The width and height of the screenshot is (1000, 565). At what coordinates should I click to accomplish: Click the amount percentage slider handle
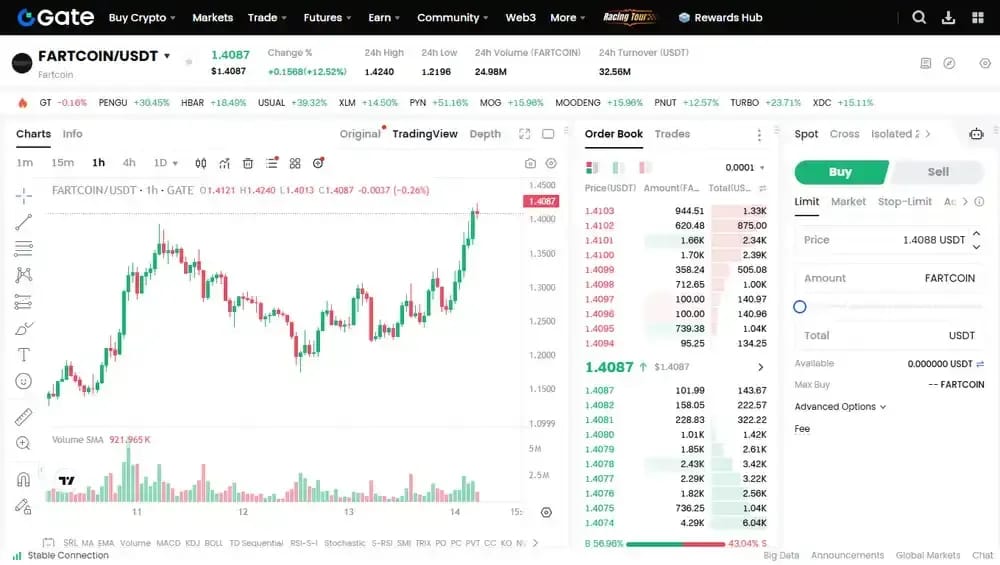click(800, 307)
